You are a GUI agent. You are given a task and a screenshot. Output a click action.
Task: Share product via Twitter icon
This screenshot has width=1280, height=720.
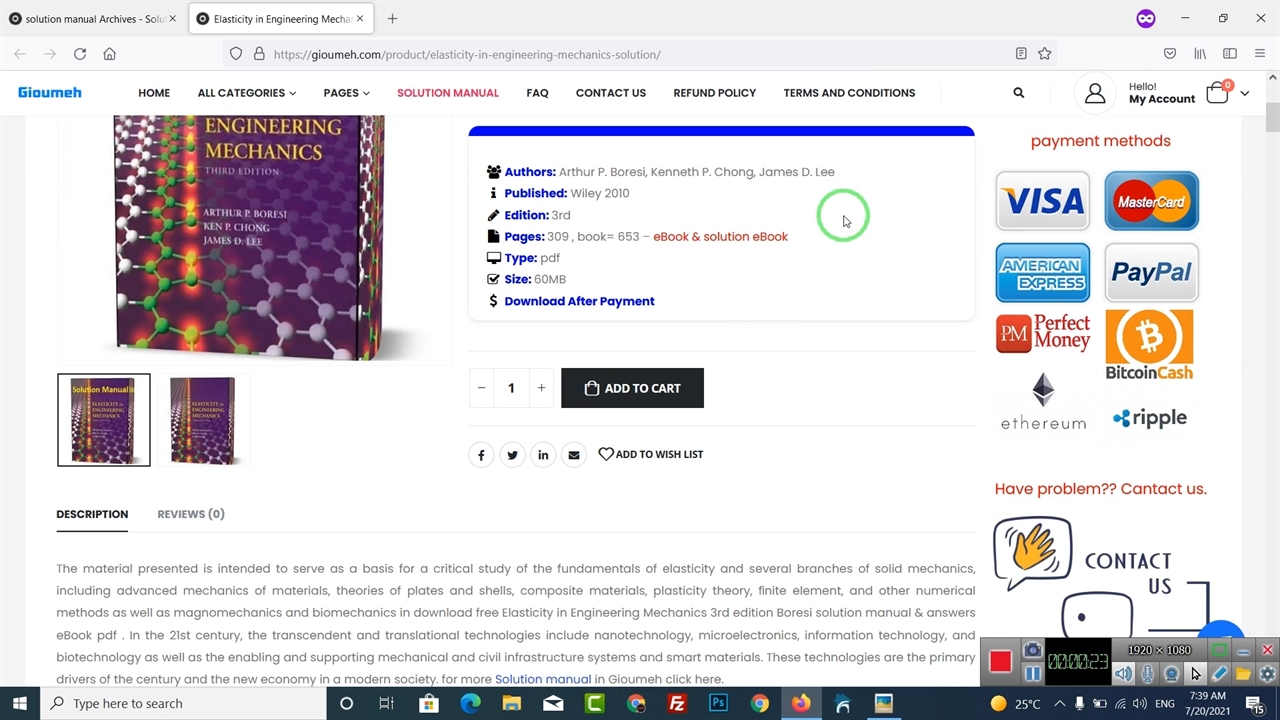click(512, 455)
